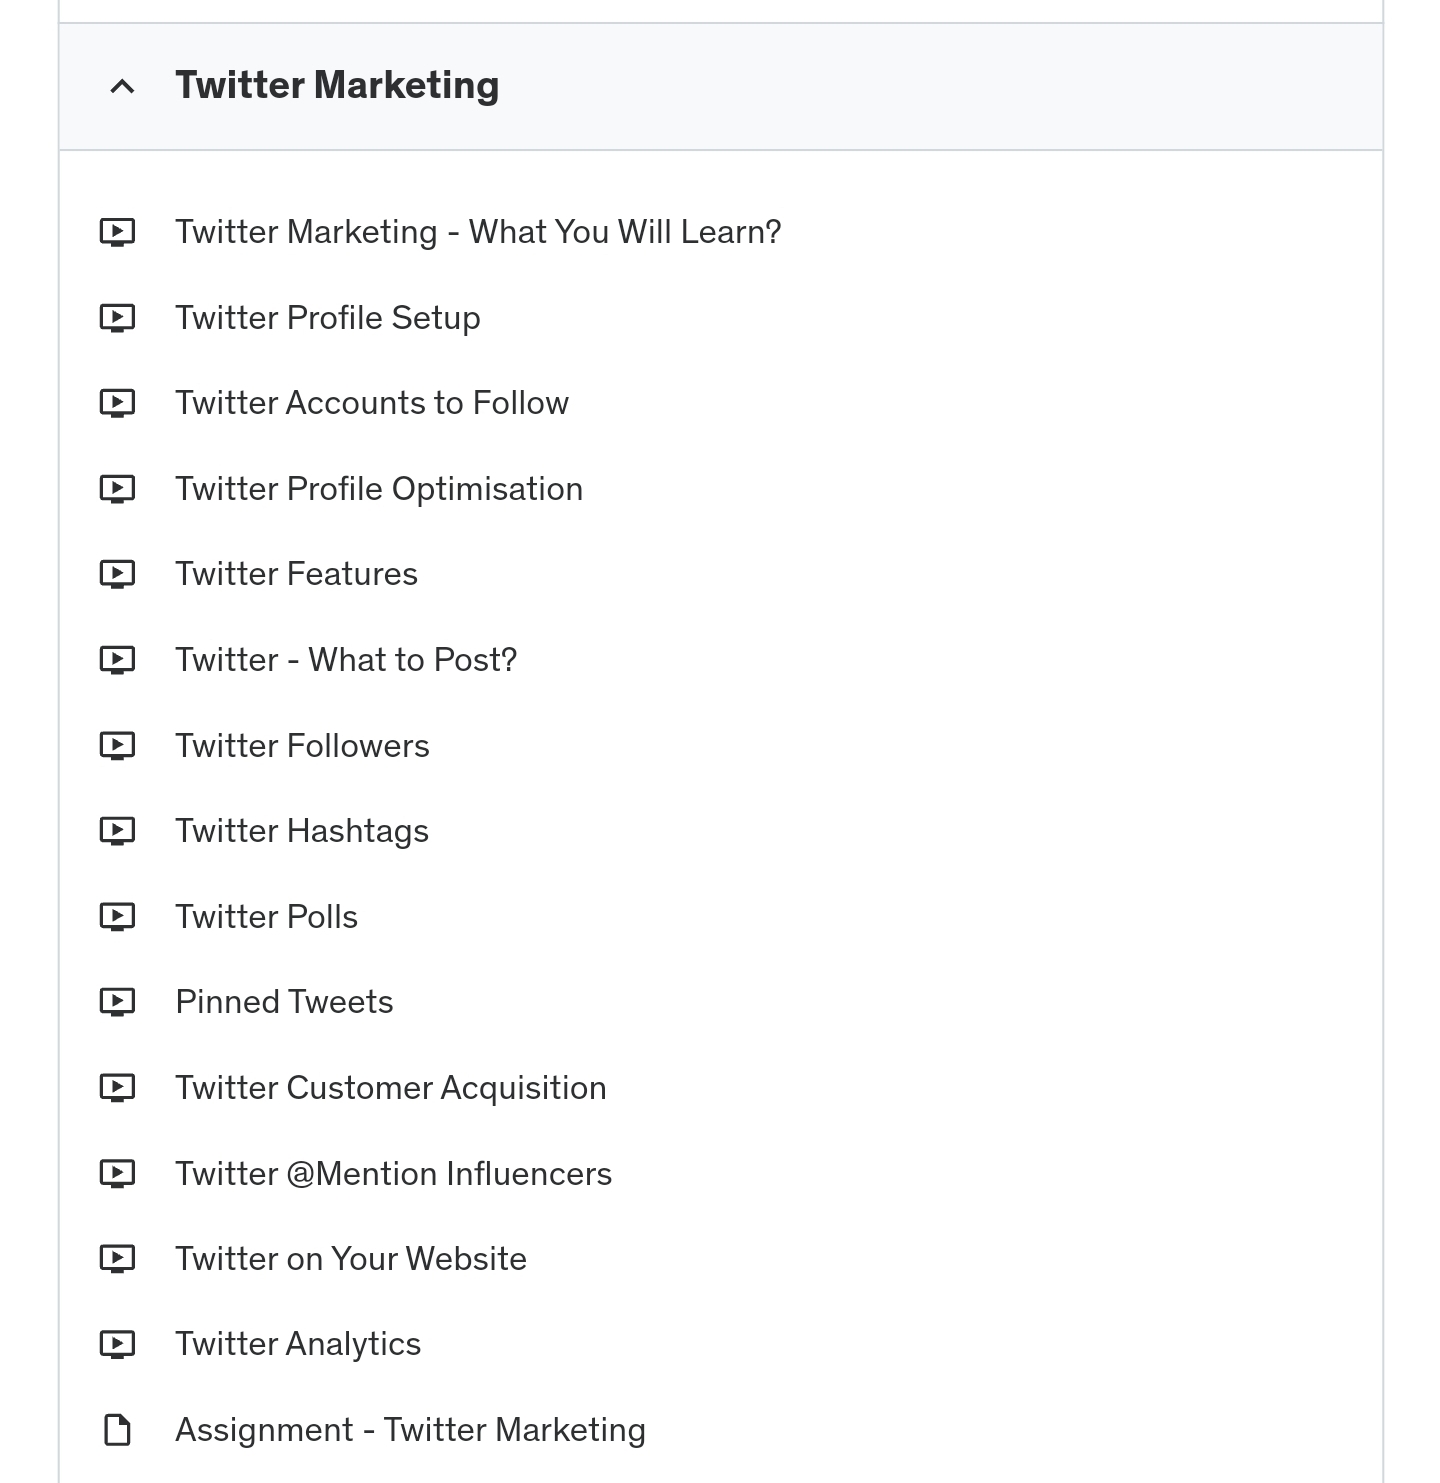
Task: Click video icon beside Twitter Analytics
Action: 117,1344
